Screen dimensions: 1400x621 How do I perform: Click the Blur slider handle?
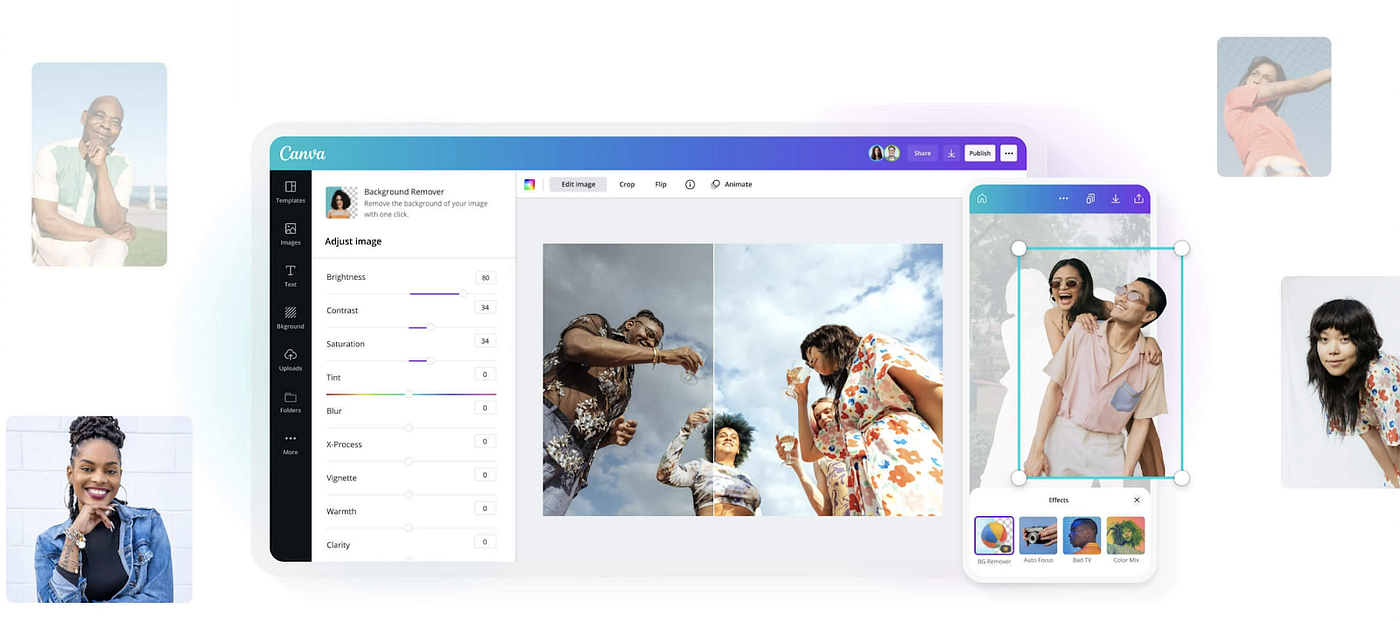[409, 427]
